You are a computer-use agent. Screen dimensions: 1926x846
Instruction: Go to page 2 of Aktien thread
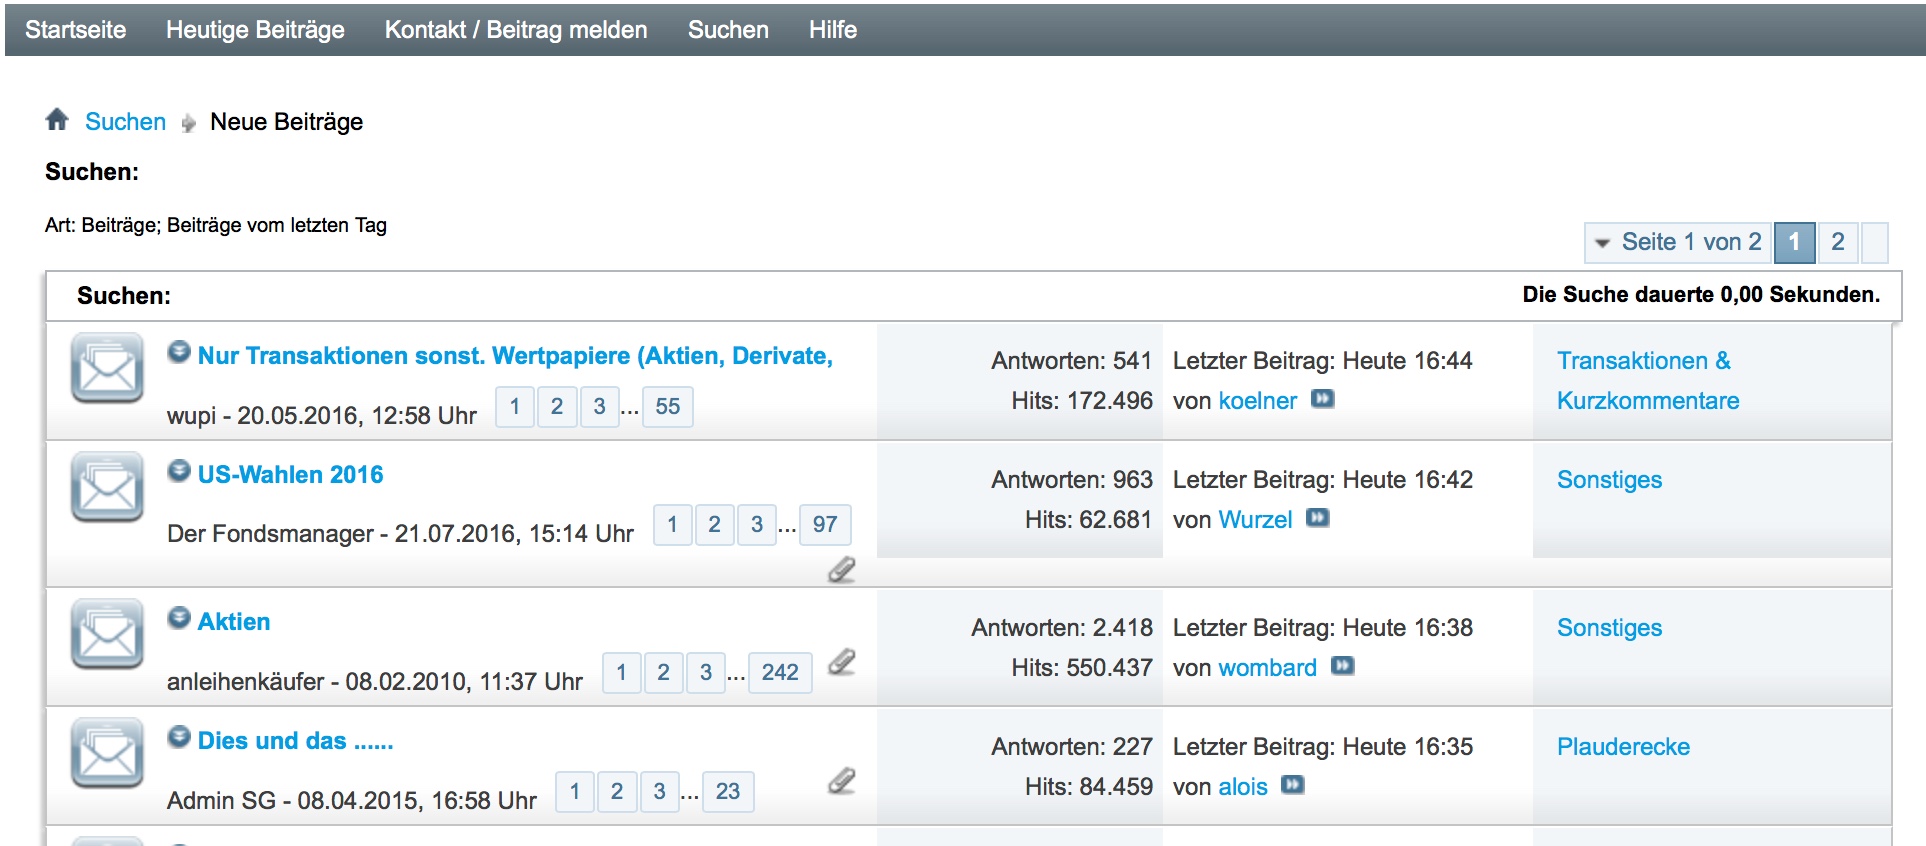(x=664, y=672)
